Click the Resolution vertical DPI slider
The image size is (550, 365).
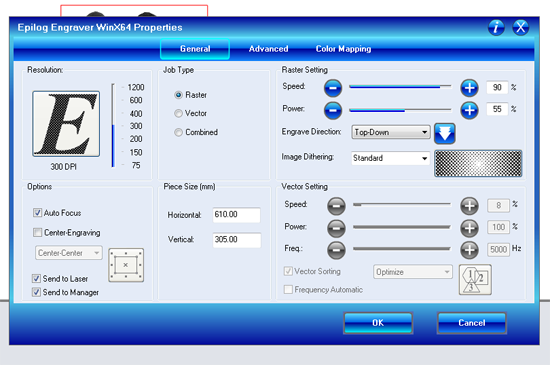click(113, 126)
